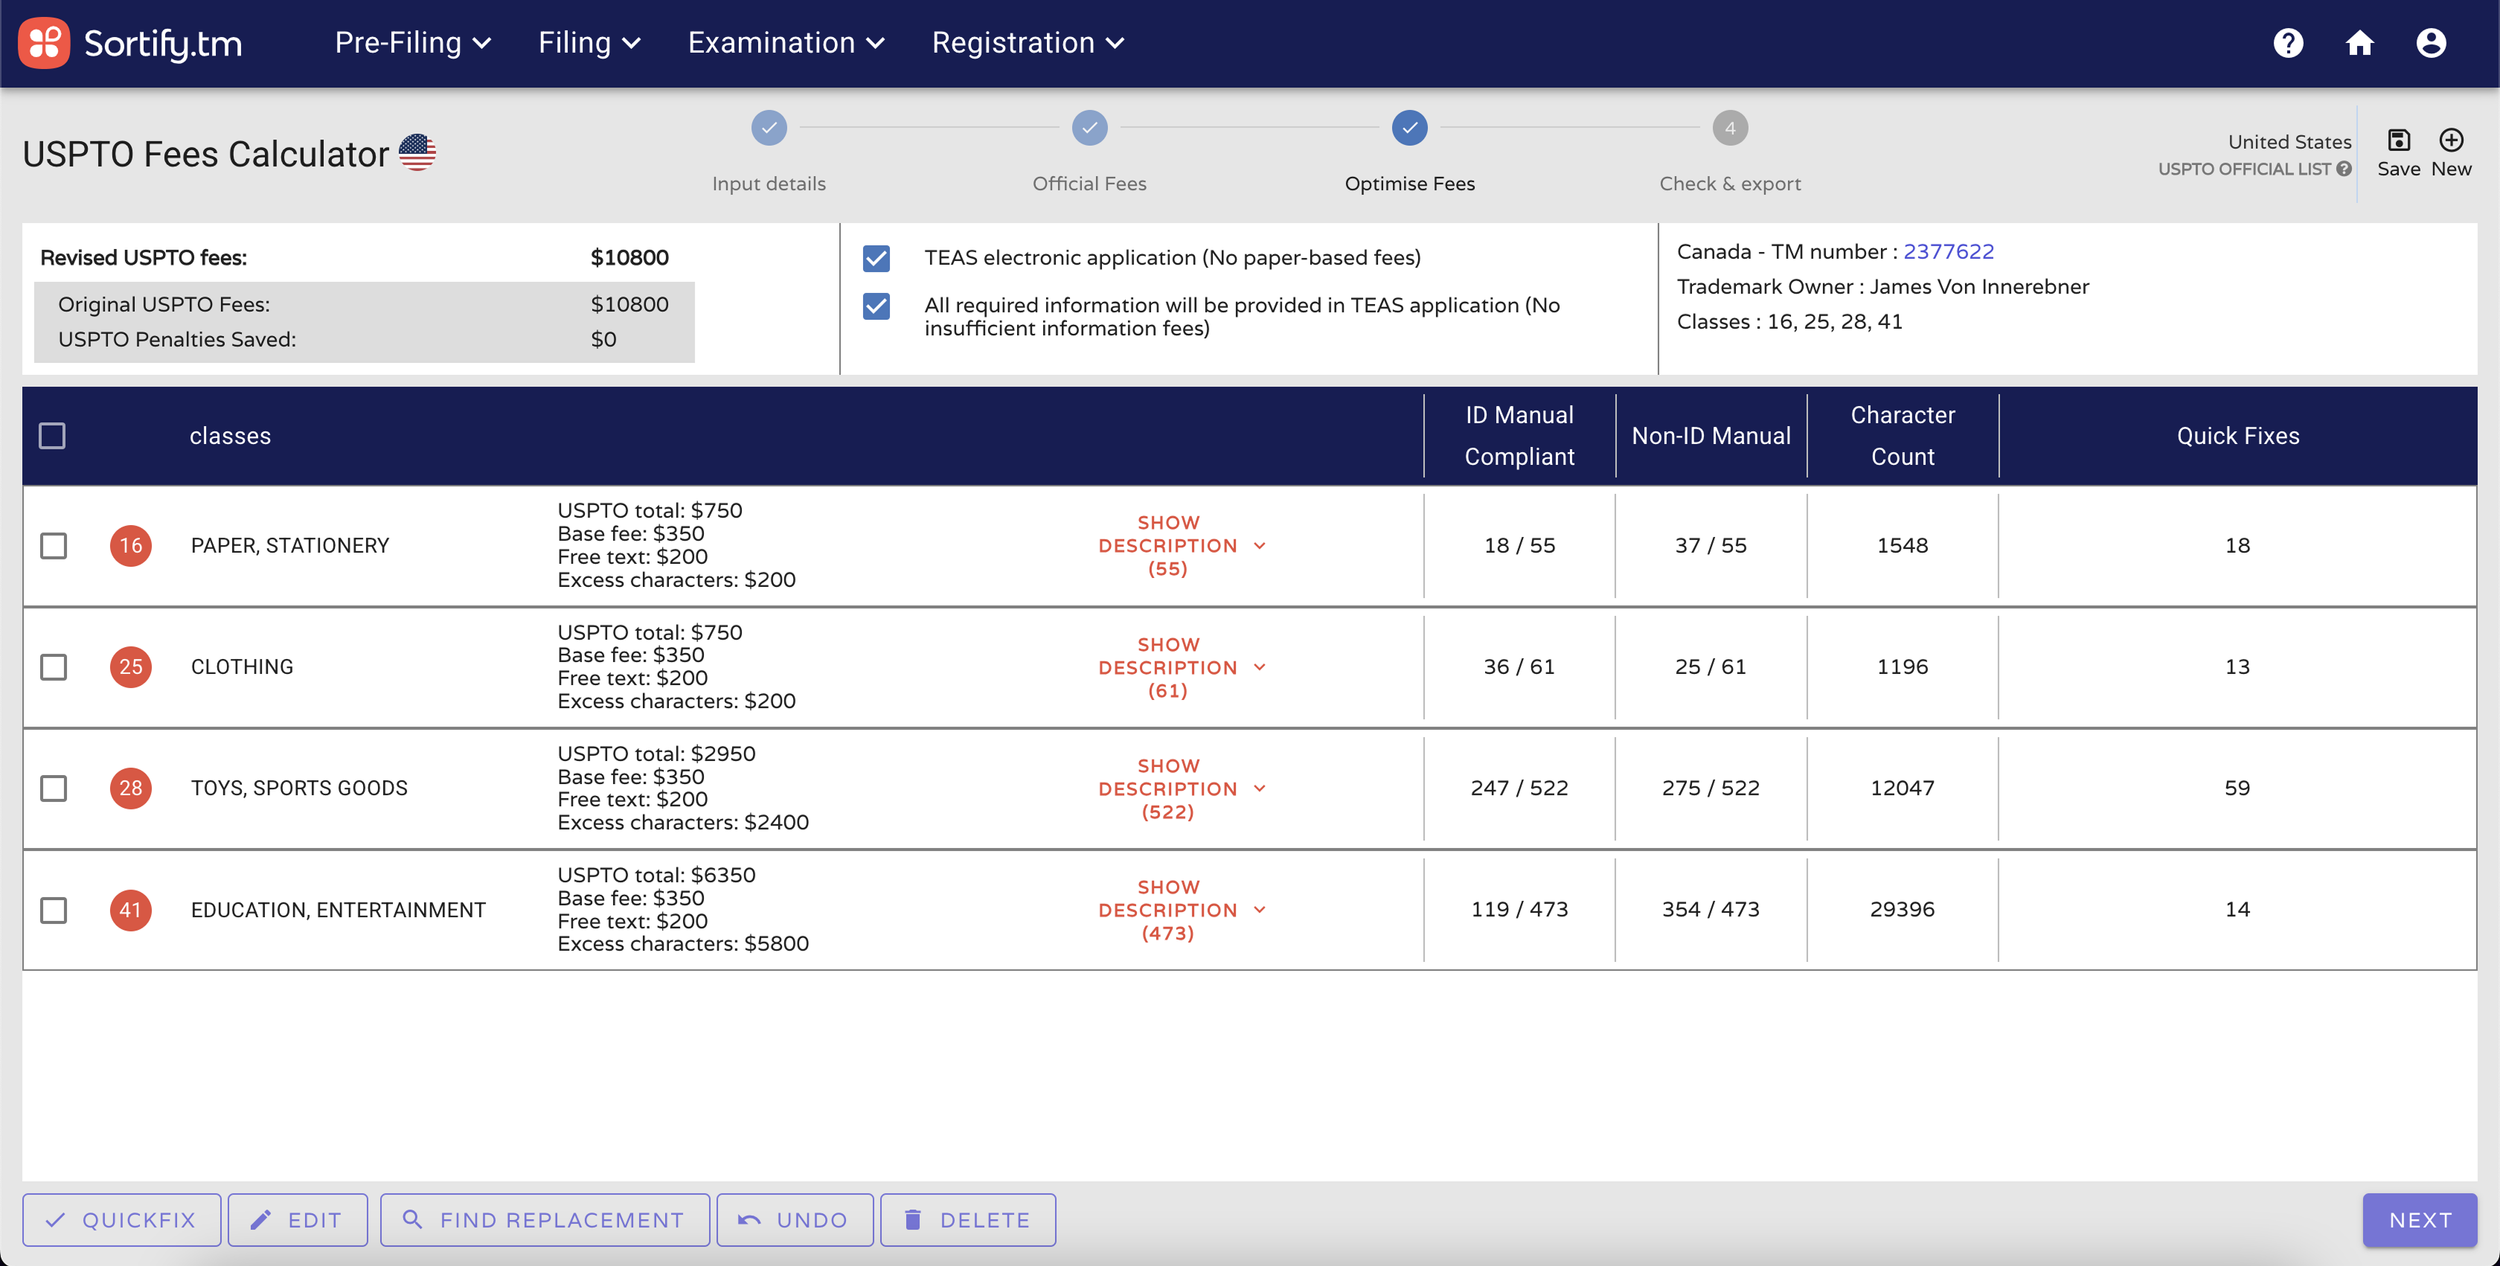
Task: Click the Sortify.tm logo icon
Action: 44,43
